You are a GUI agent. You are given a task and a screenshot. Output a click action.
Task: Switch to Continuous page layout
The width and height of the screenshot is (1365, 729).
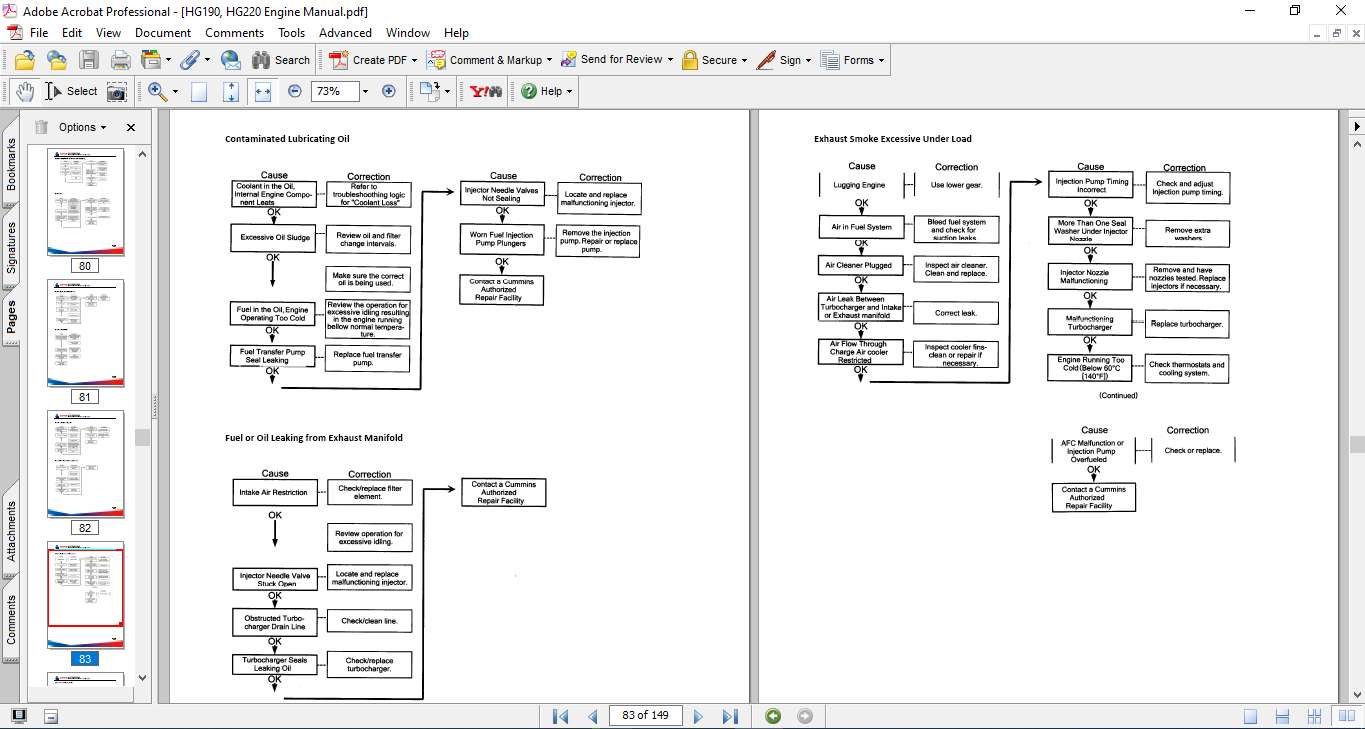1283,716
